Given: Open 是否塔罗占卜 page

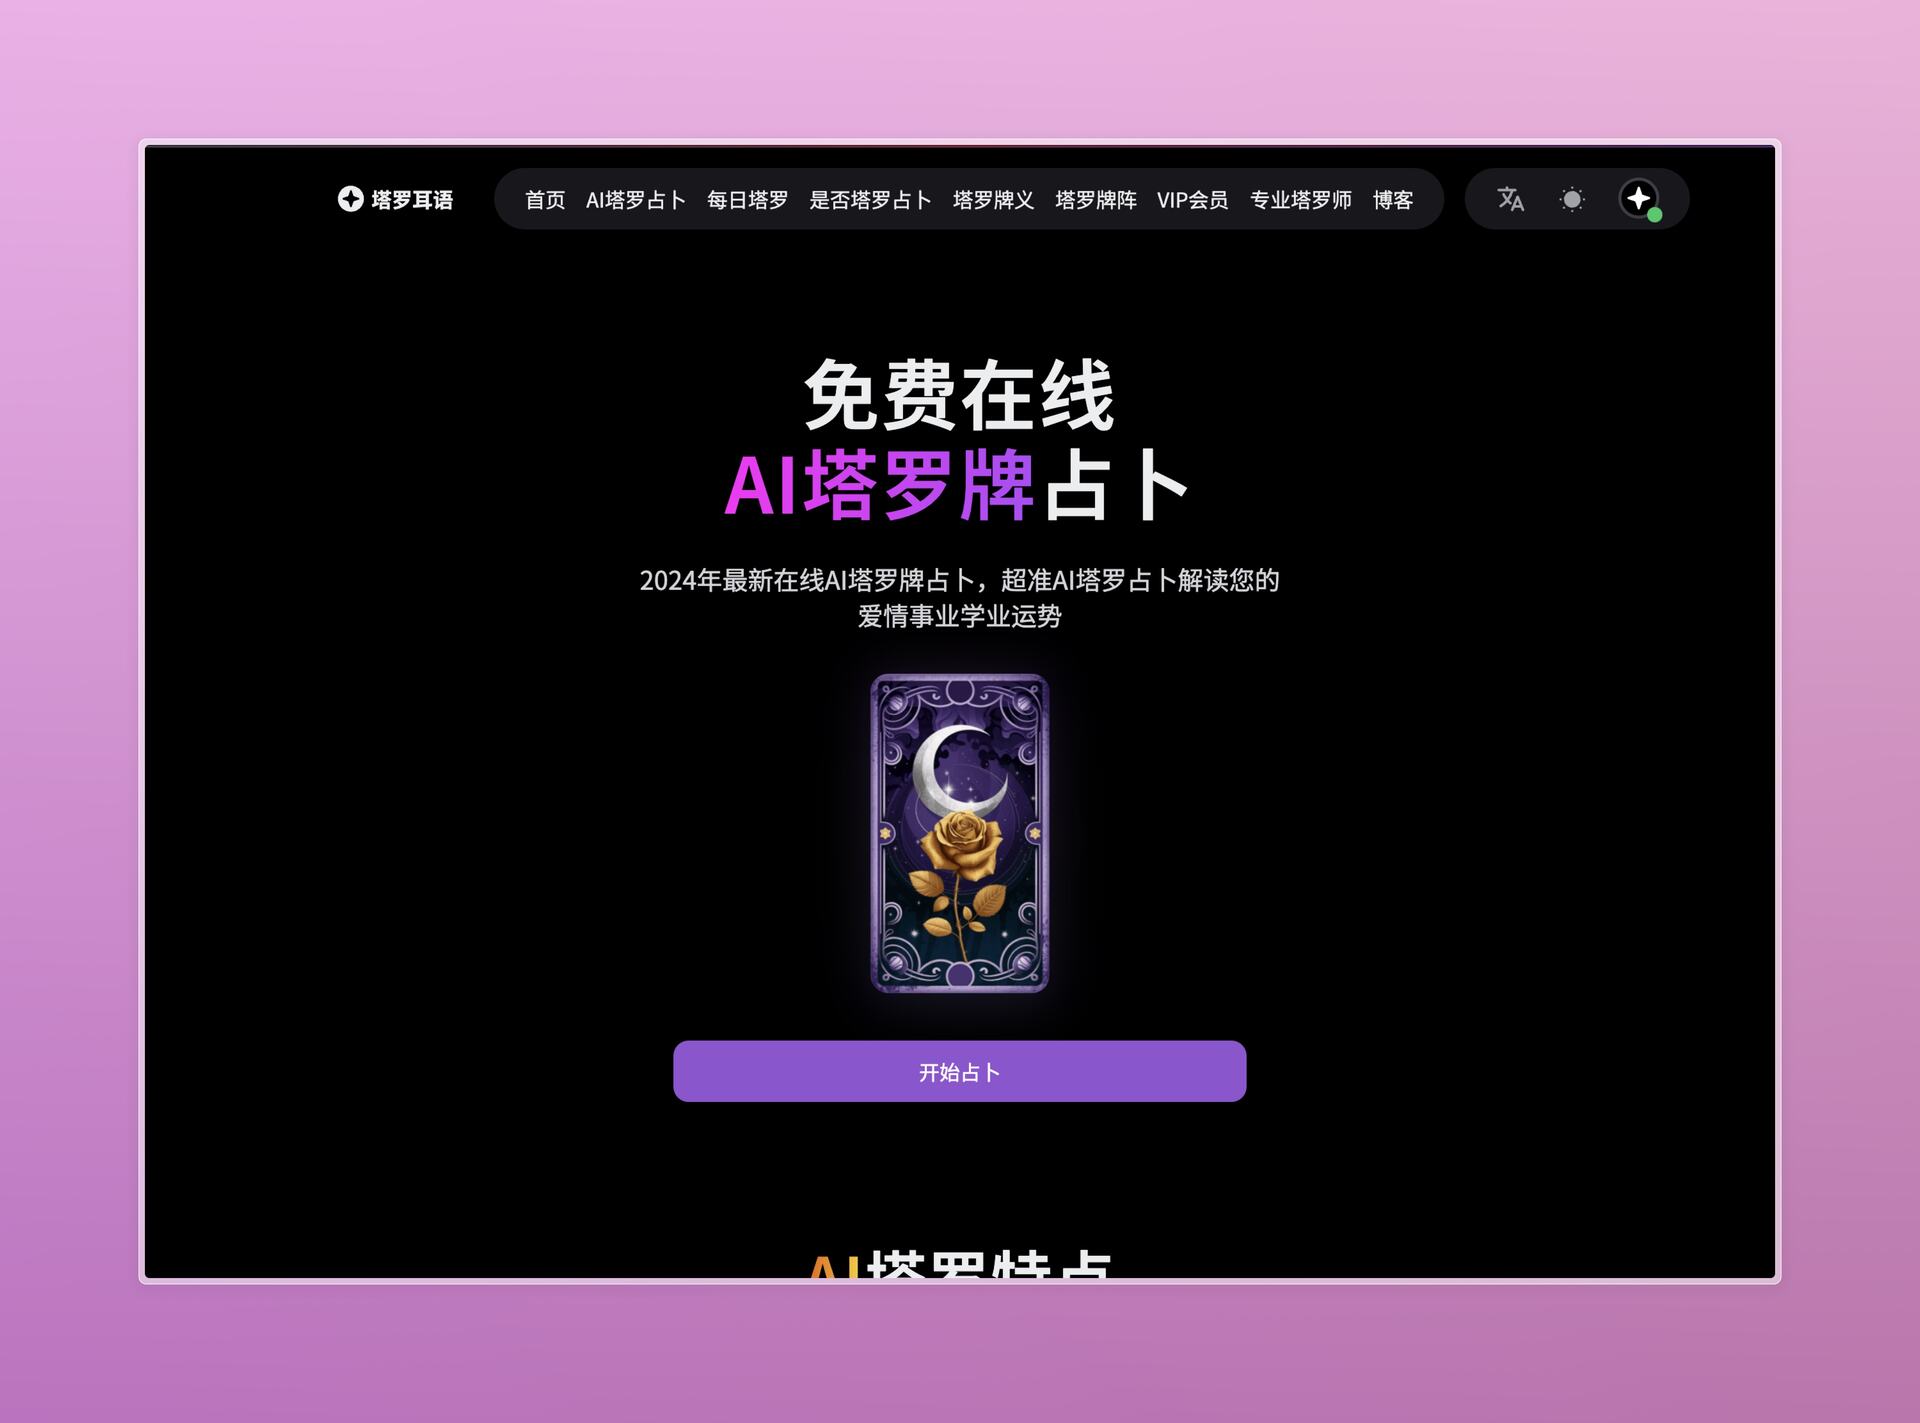Looking at the screenshot, I should click(870, 200).
